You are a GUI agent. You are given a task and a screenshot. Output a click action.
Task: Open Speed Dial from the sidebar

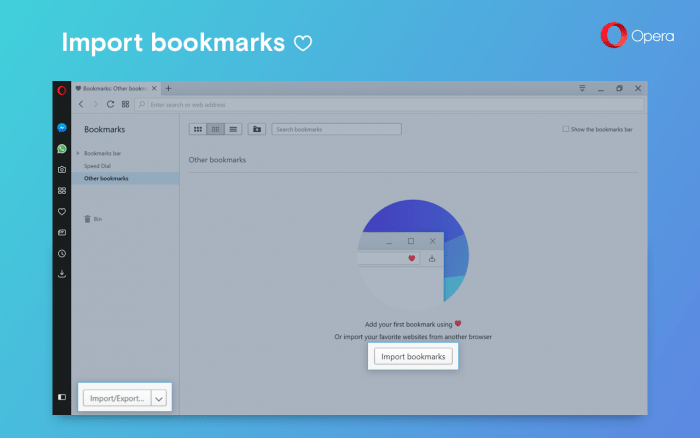tap(62, 191)
